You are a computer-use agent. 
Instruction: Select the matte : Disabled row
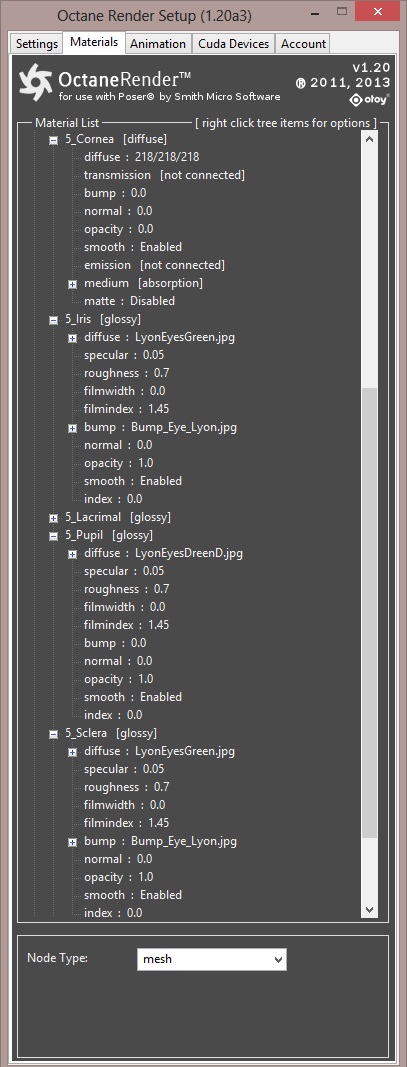(x=129, y=301)
